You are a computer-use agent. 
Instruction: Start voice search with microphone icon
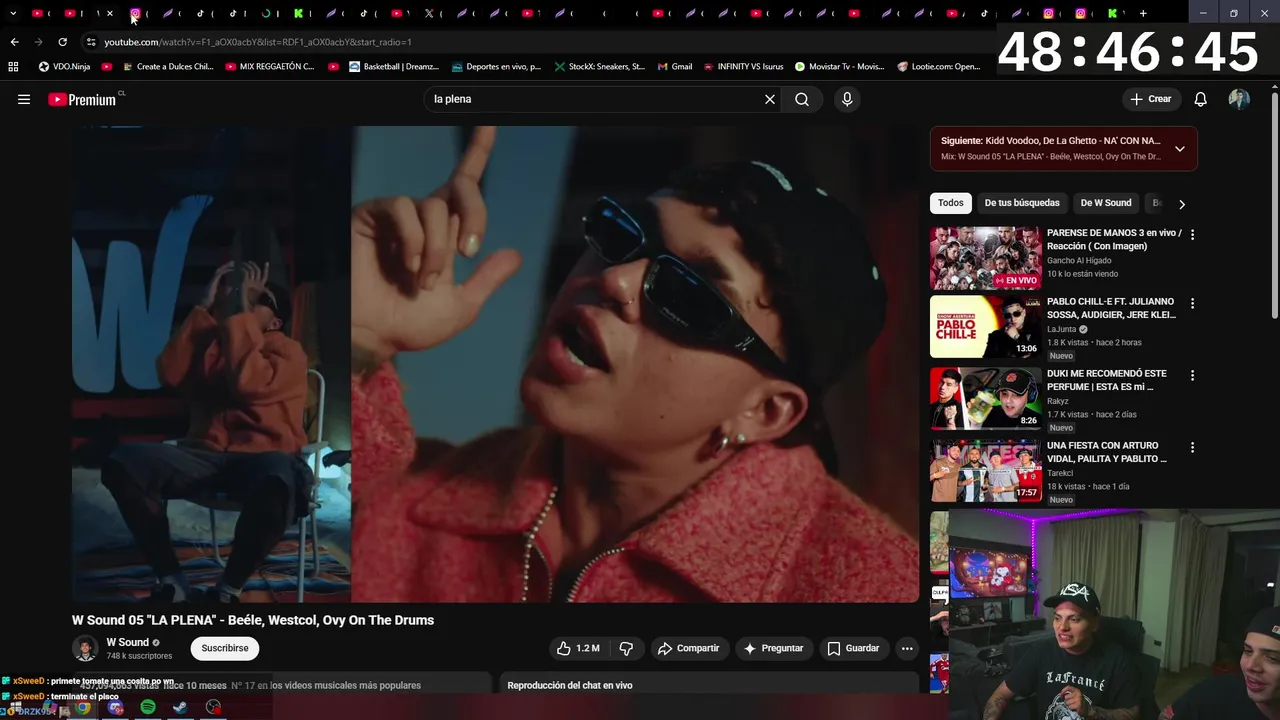pyautogui.click(x=847, y=99)
